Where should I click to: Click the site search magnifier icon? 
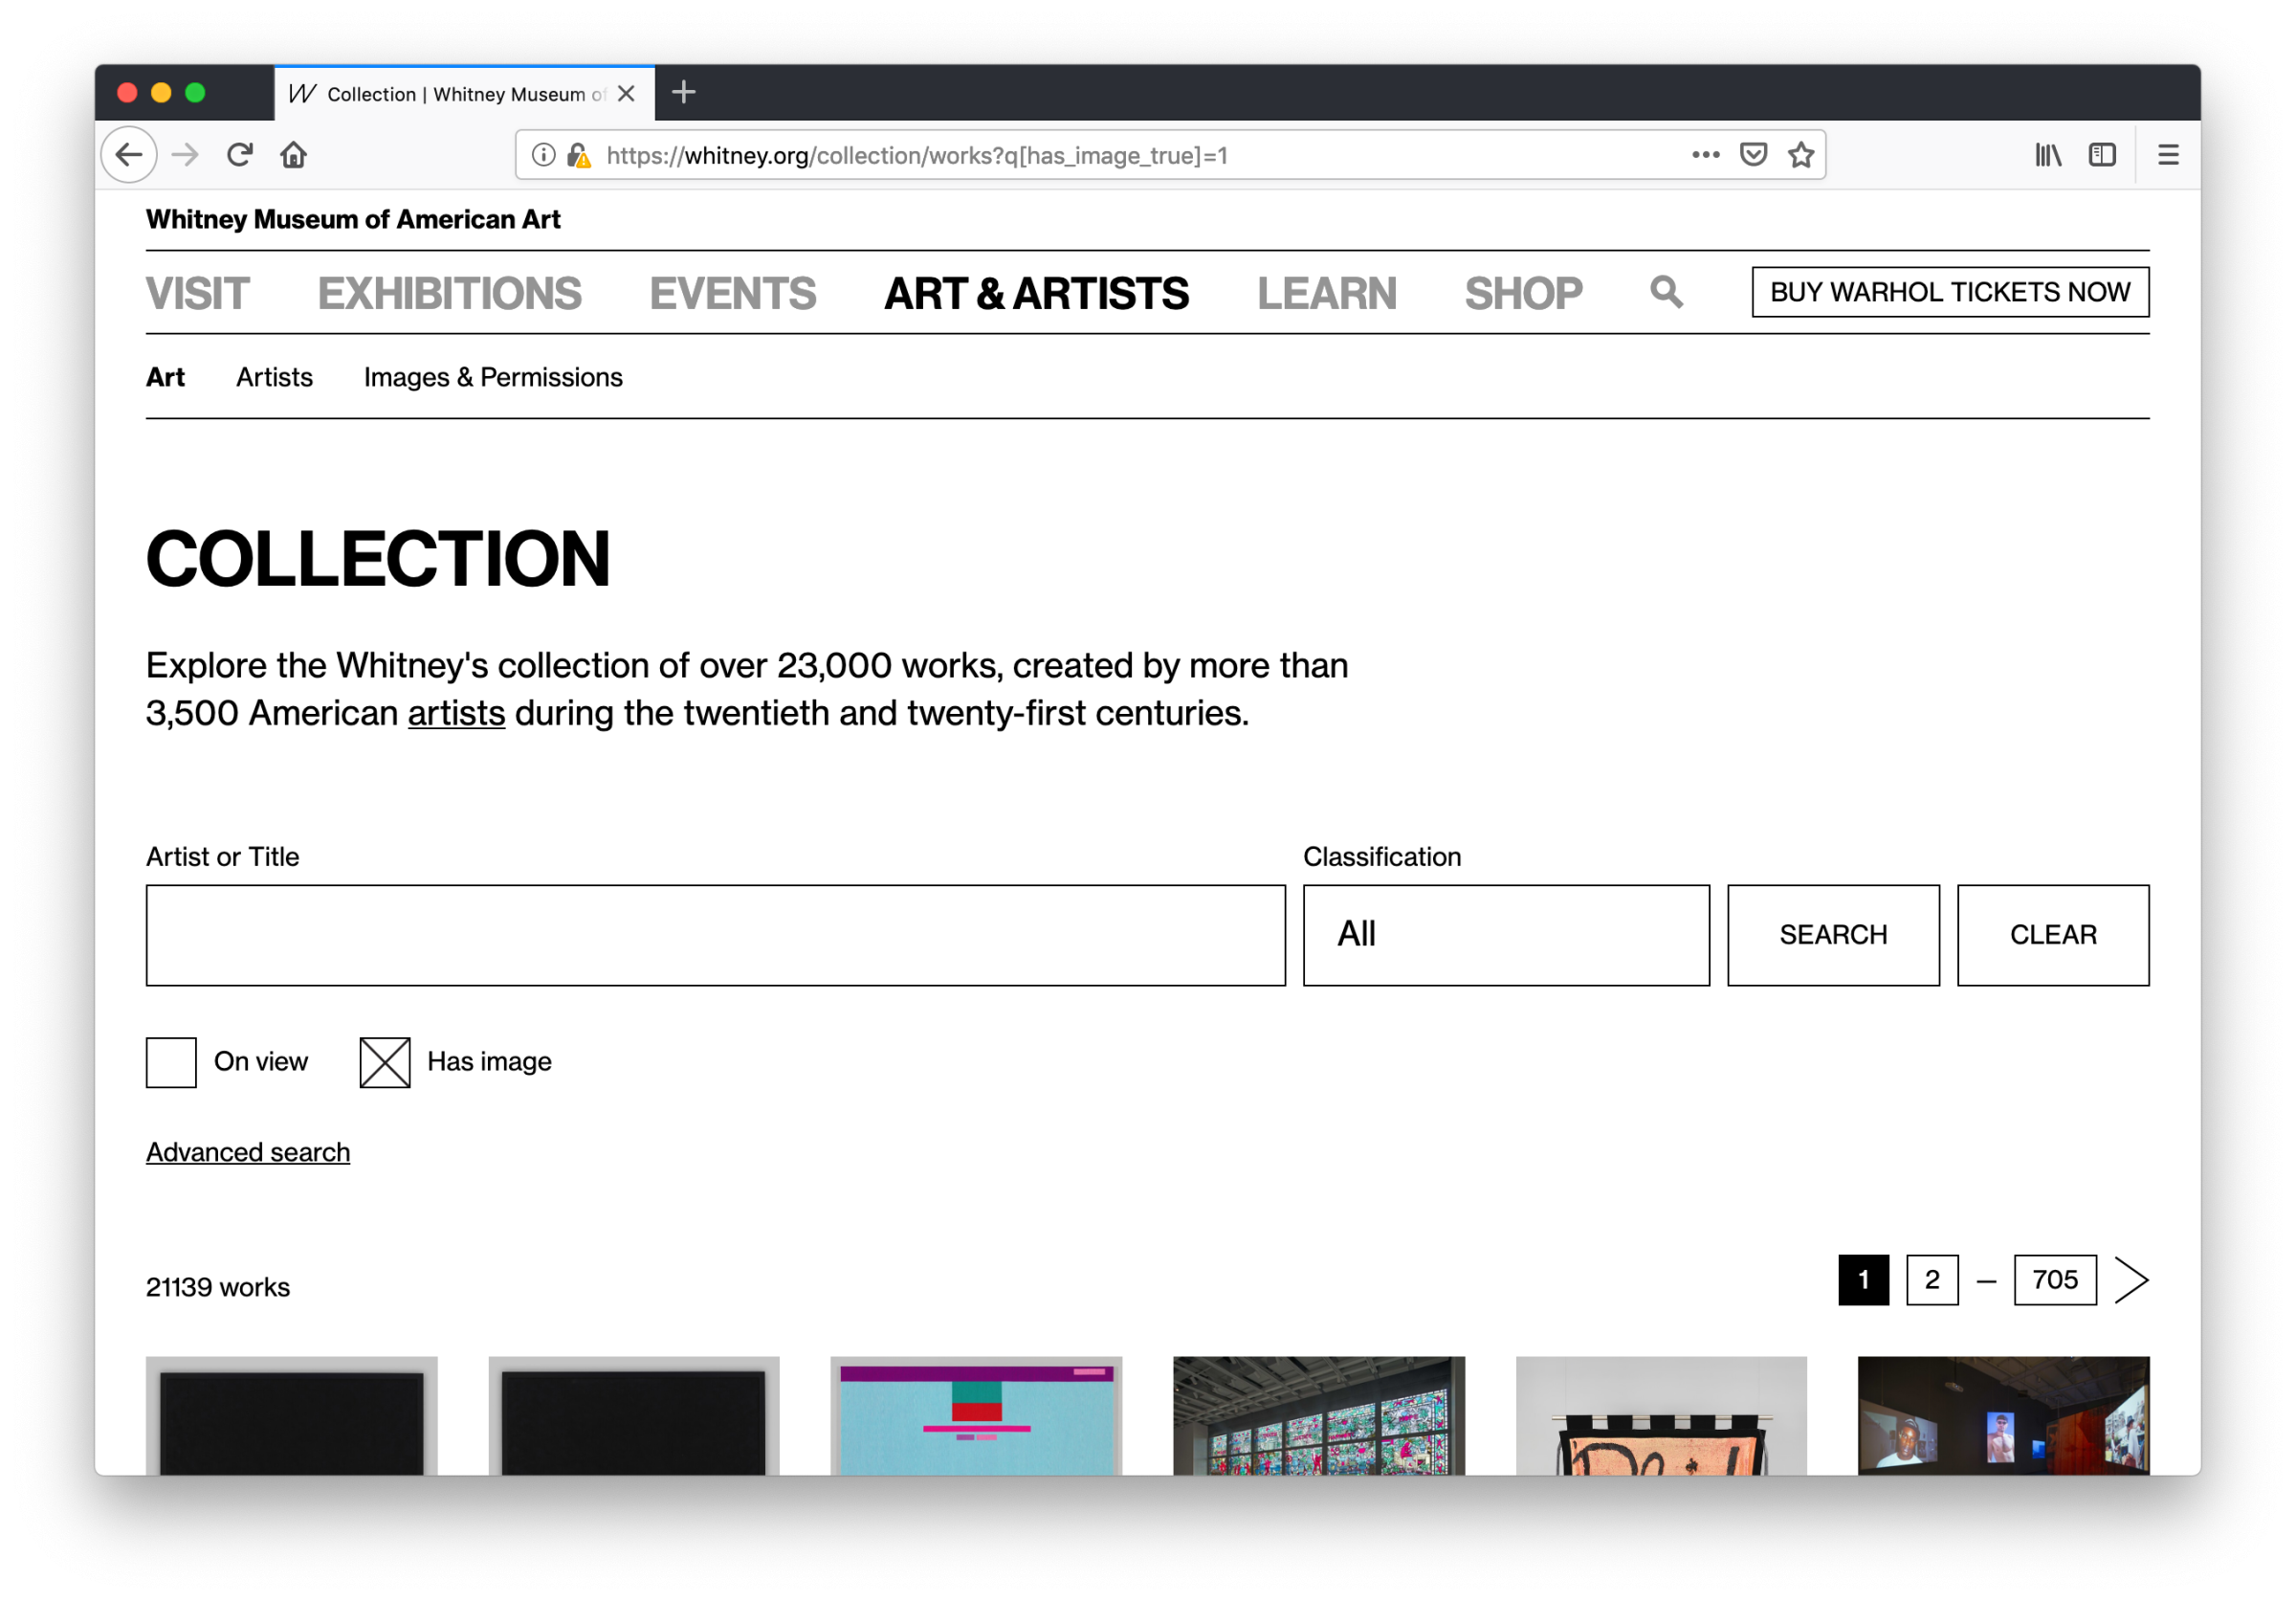click(1666, 292)
